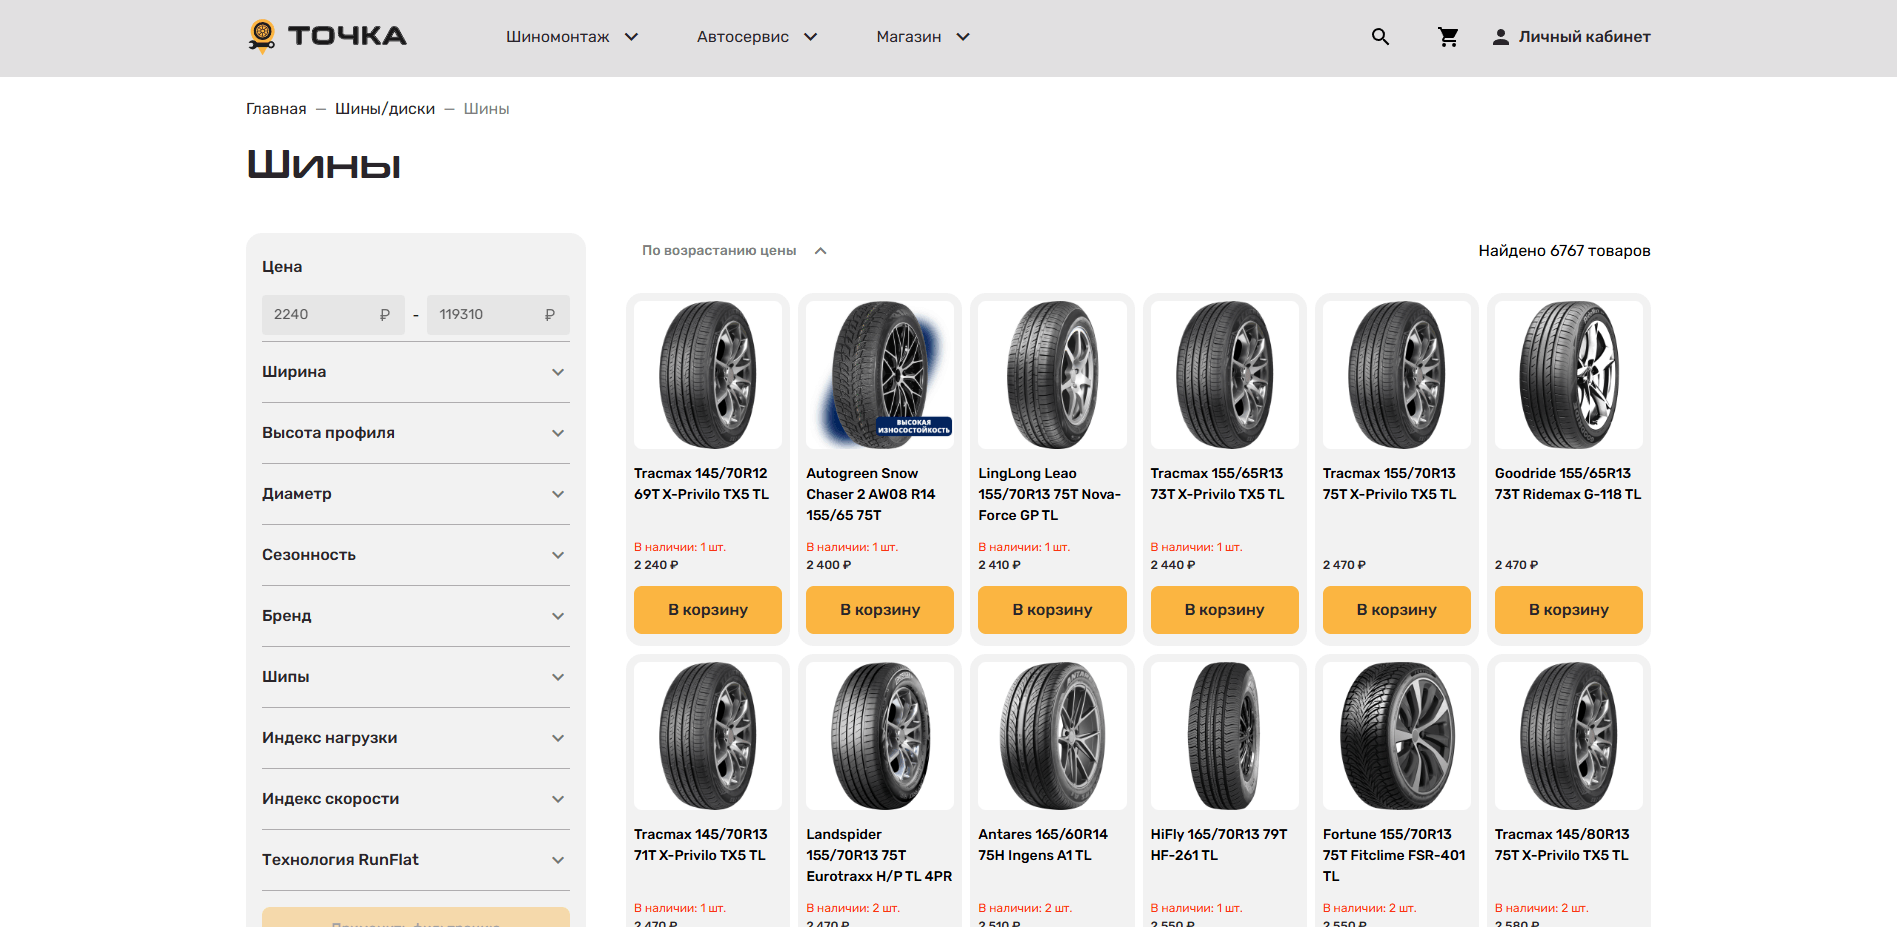The height and width of the screenshot is (927, 1897).
Task: Click the search magnifier icon
Action: point(1380,37)
